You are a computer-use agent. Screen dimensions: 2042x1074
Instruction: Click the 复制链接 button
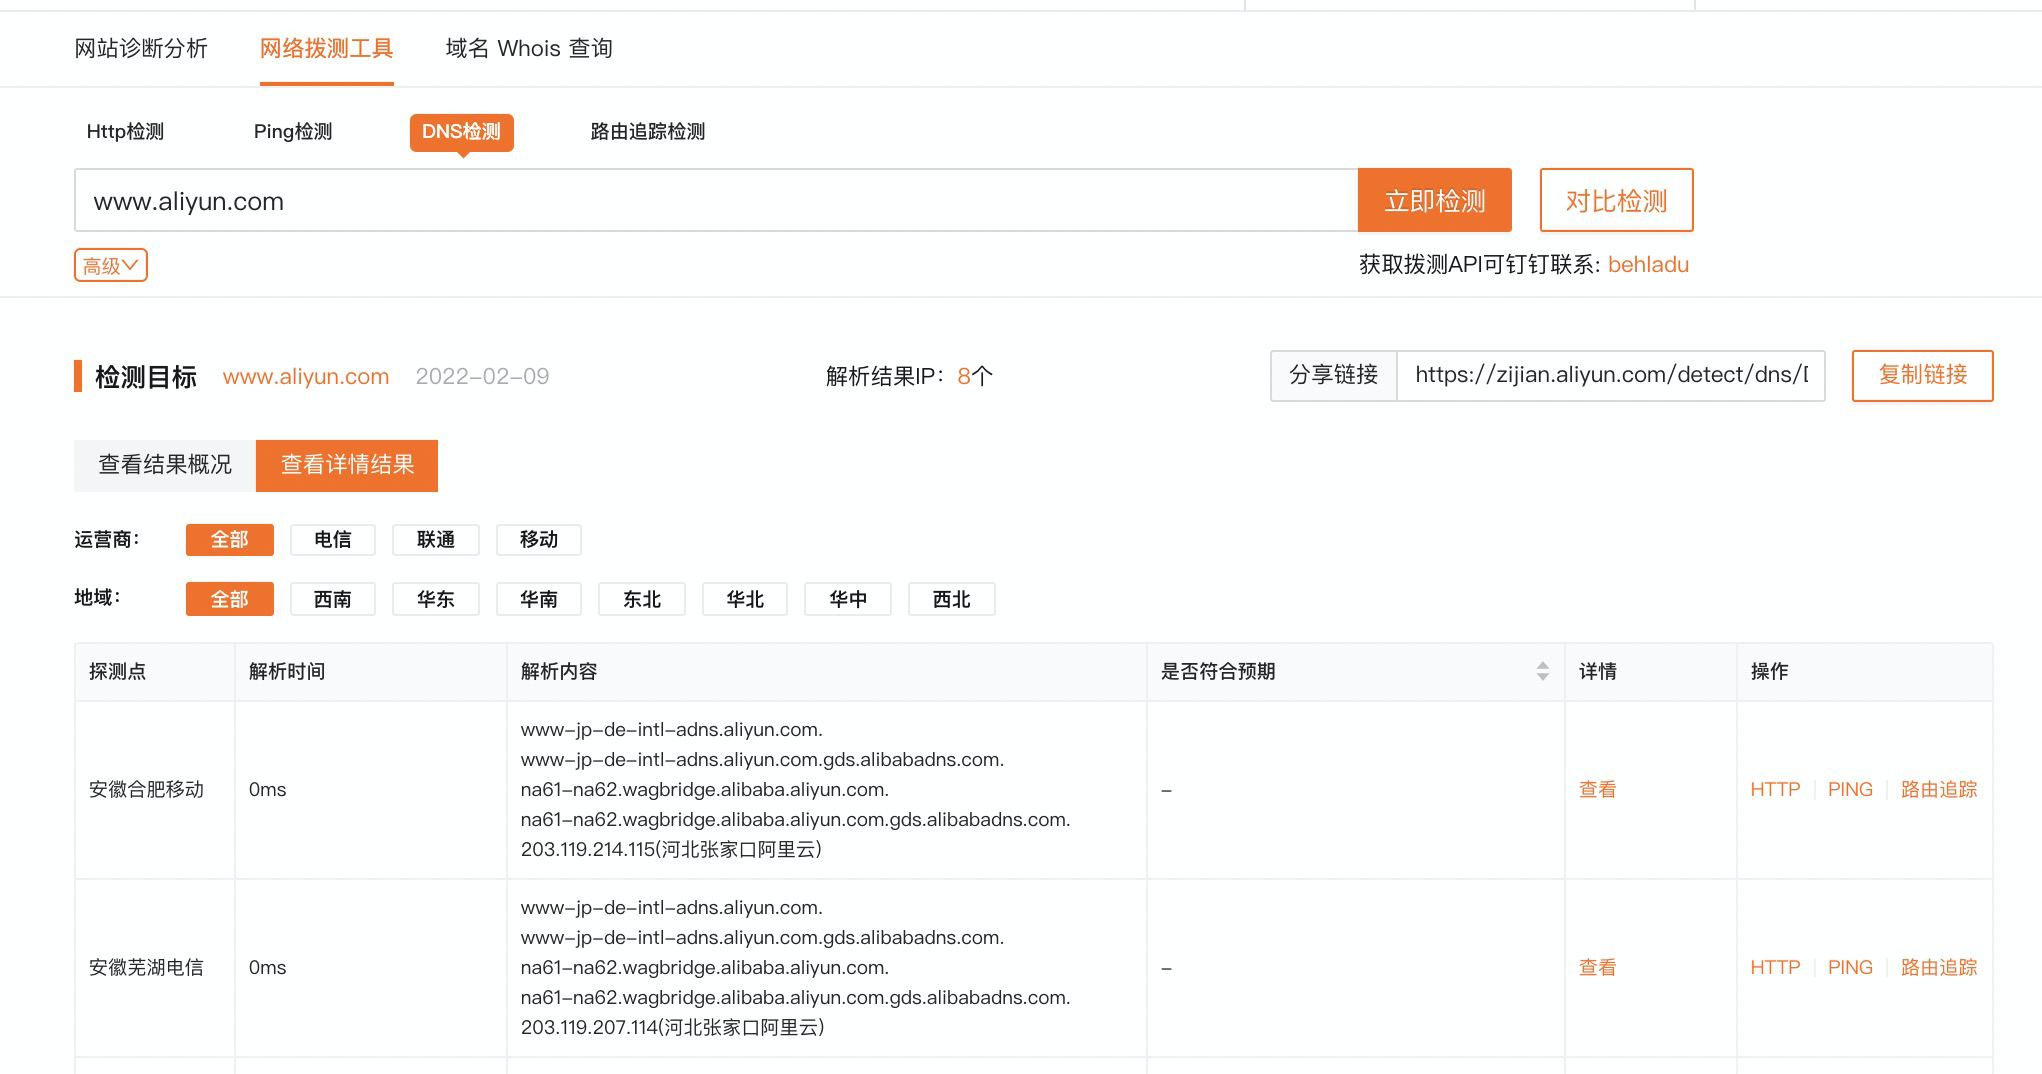tap(1922, 375)
